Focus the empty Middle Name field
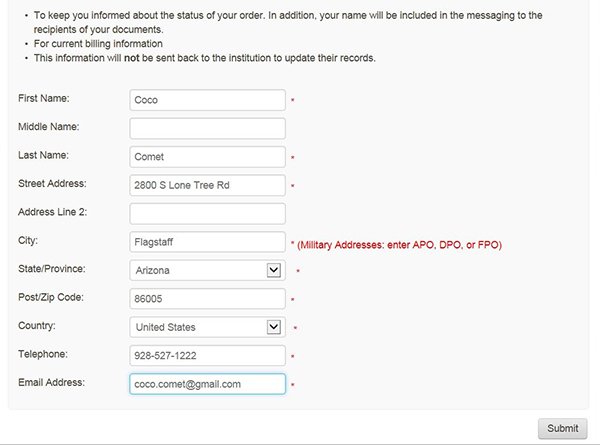Image resolution: width=600 pixels, height=445 pixels. [207, 128]
